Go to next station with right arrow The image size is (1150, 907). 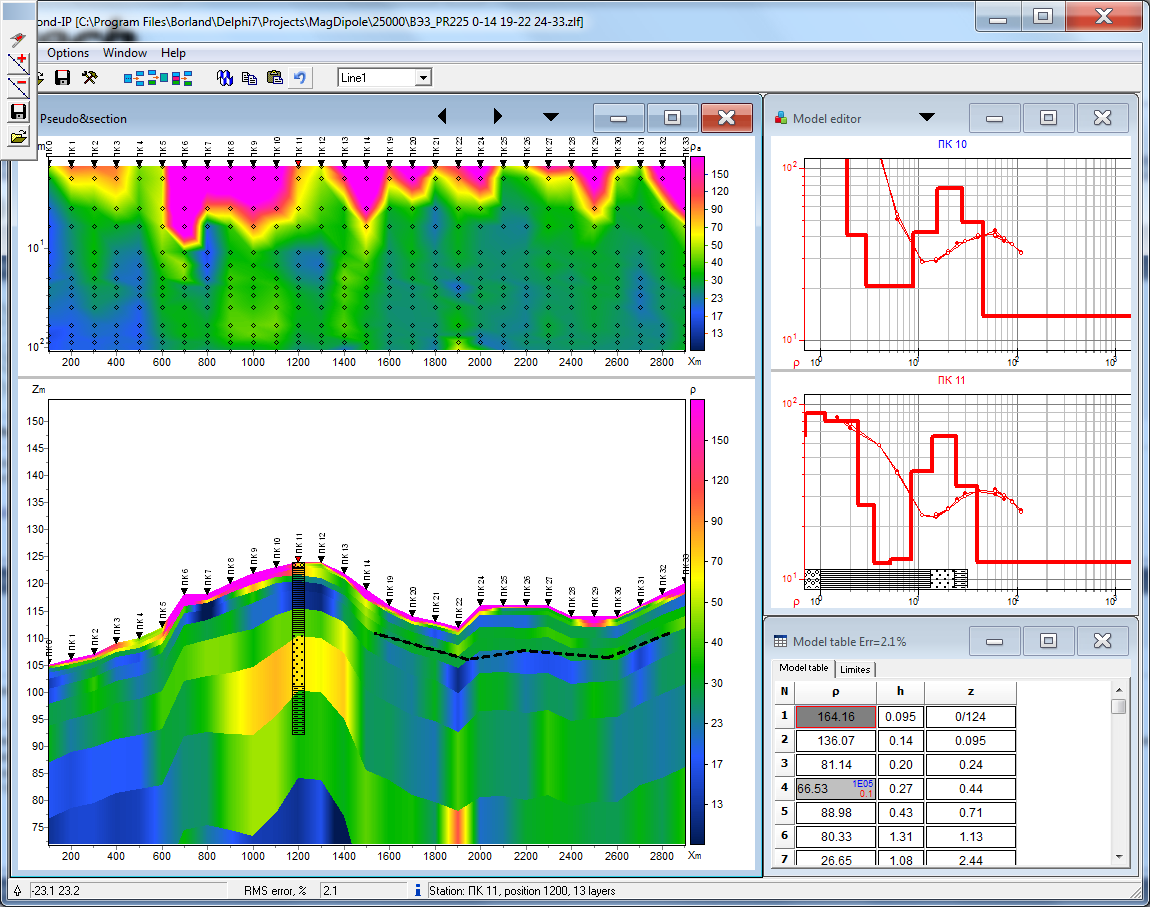pos(497,117)
